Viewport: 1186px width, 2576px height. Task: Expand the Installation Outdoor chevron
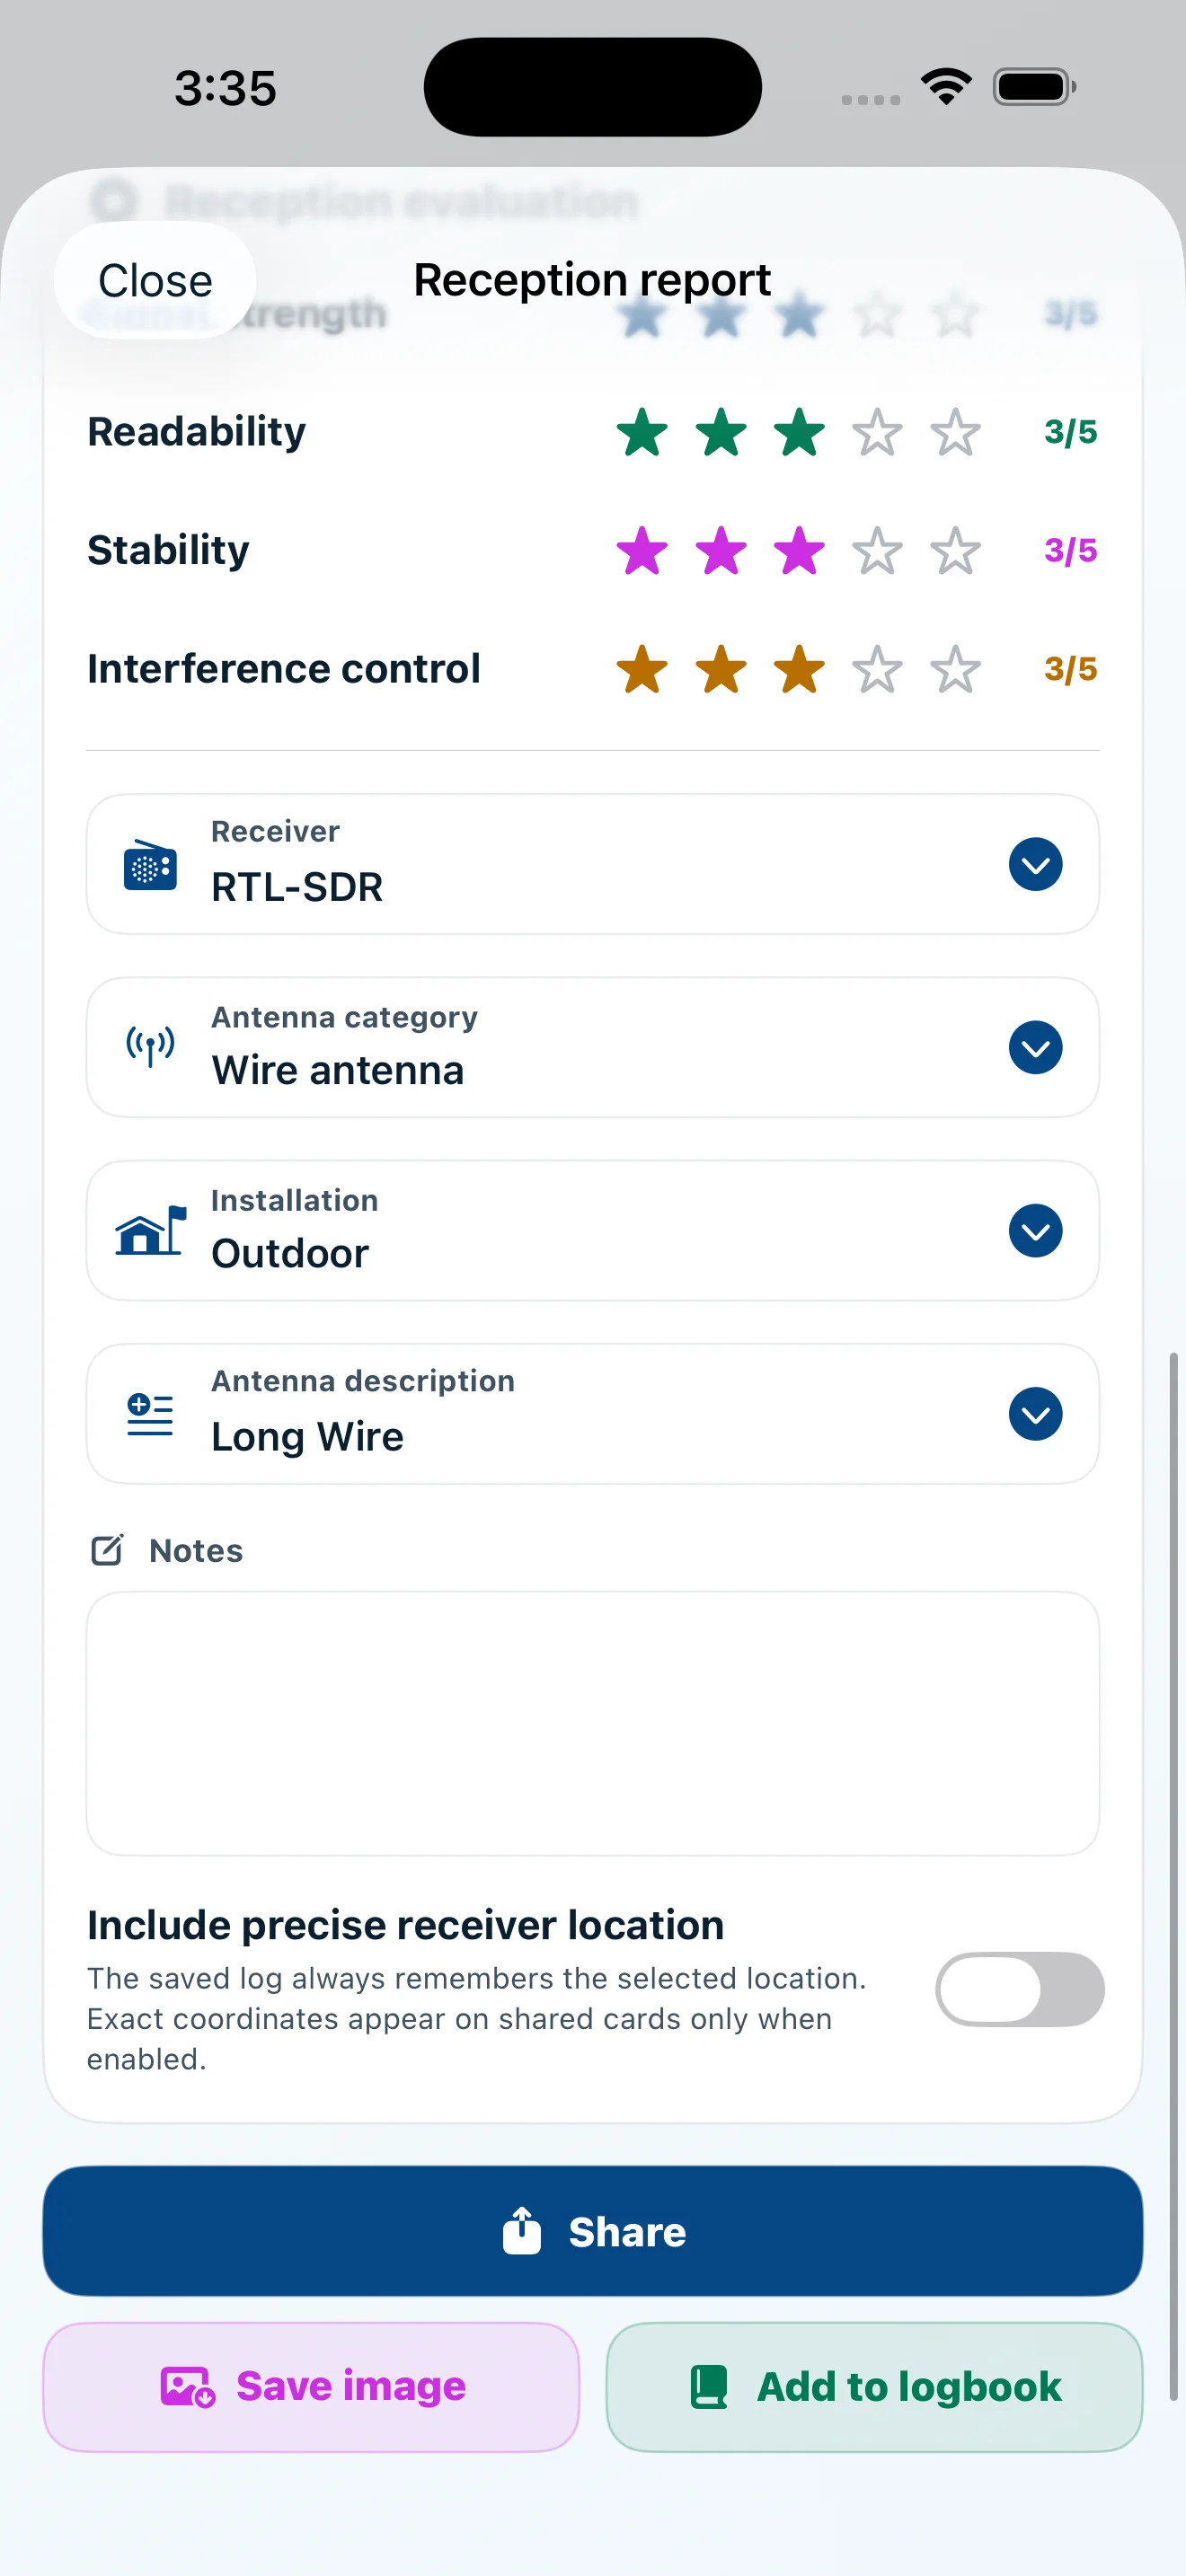coord(1035,1230)
